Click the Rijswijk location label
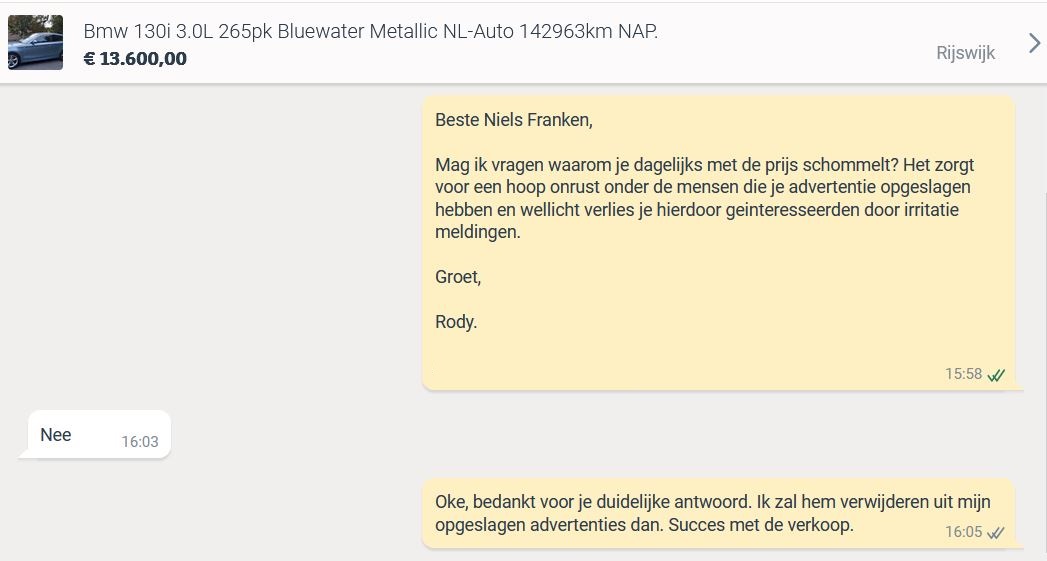The width and height of the screenshot is (1047, 561). click(x=966, y=53)
